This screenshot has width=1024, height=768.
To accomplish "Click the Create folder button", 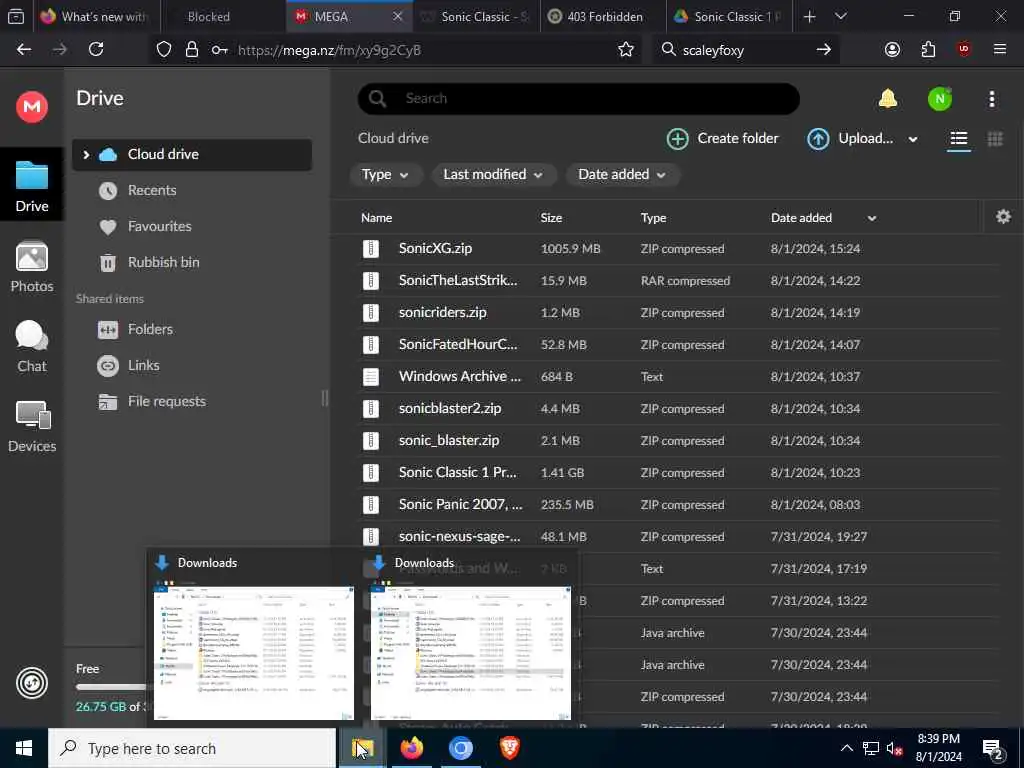I will [722, 138].
